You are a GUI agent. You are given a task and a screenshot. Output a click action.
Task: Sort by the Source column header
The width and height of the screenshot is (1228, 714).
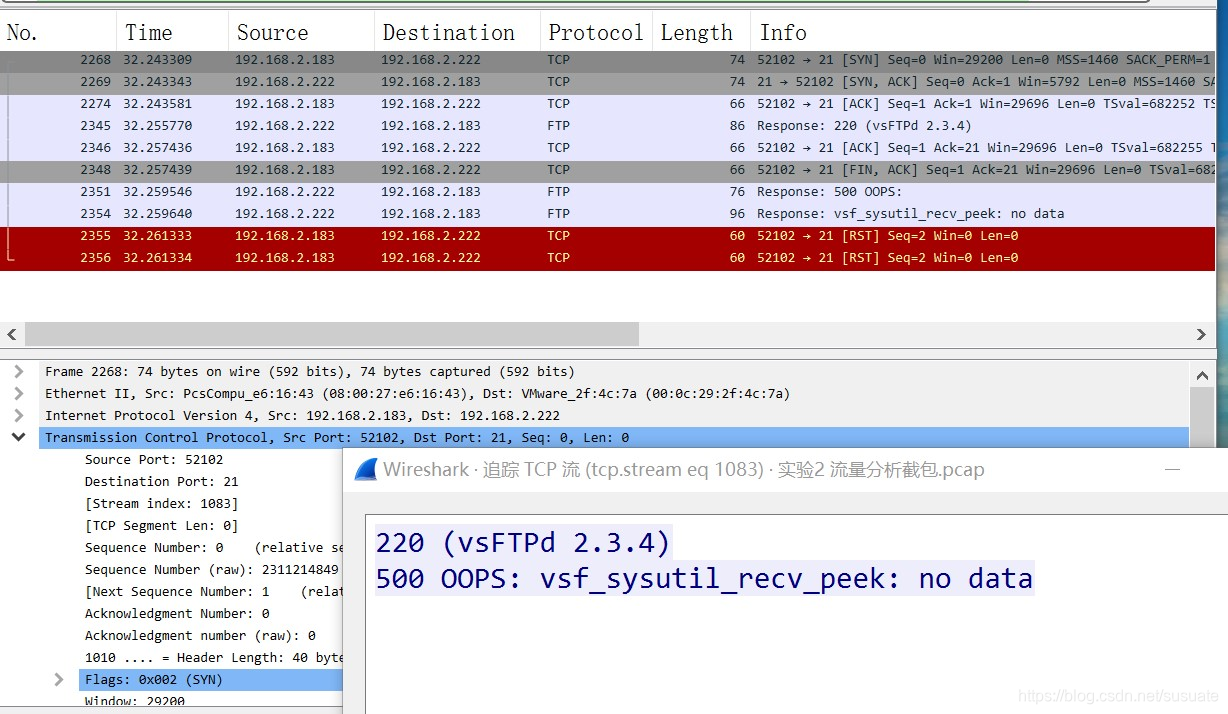(x=301, y=32)
